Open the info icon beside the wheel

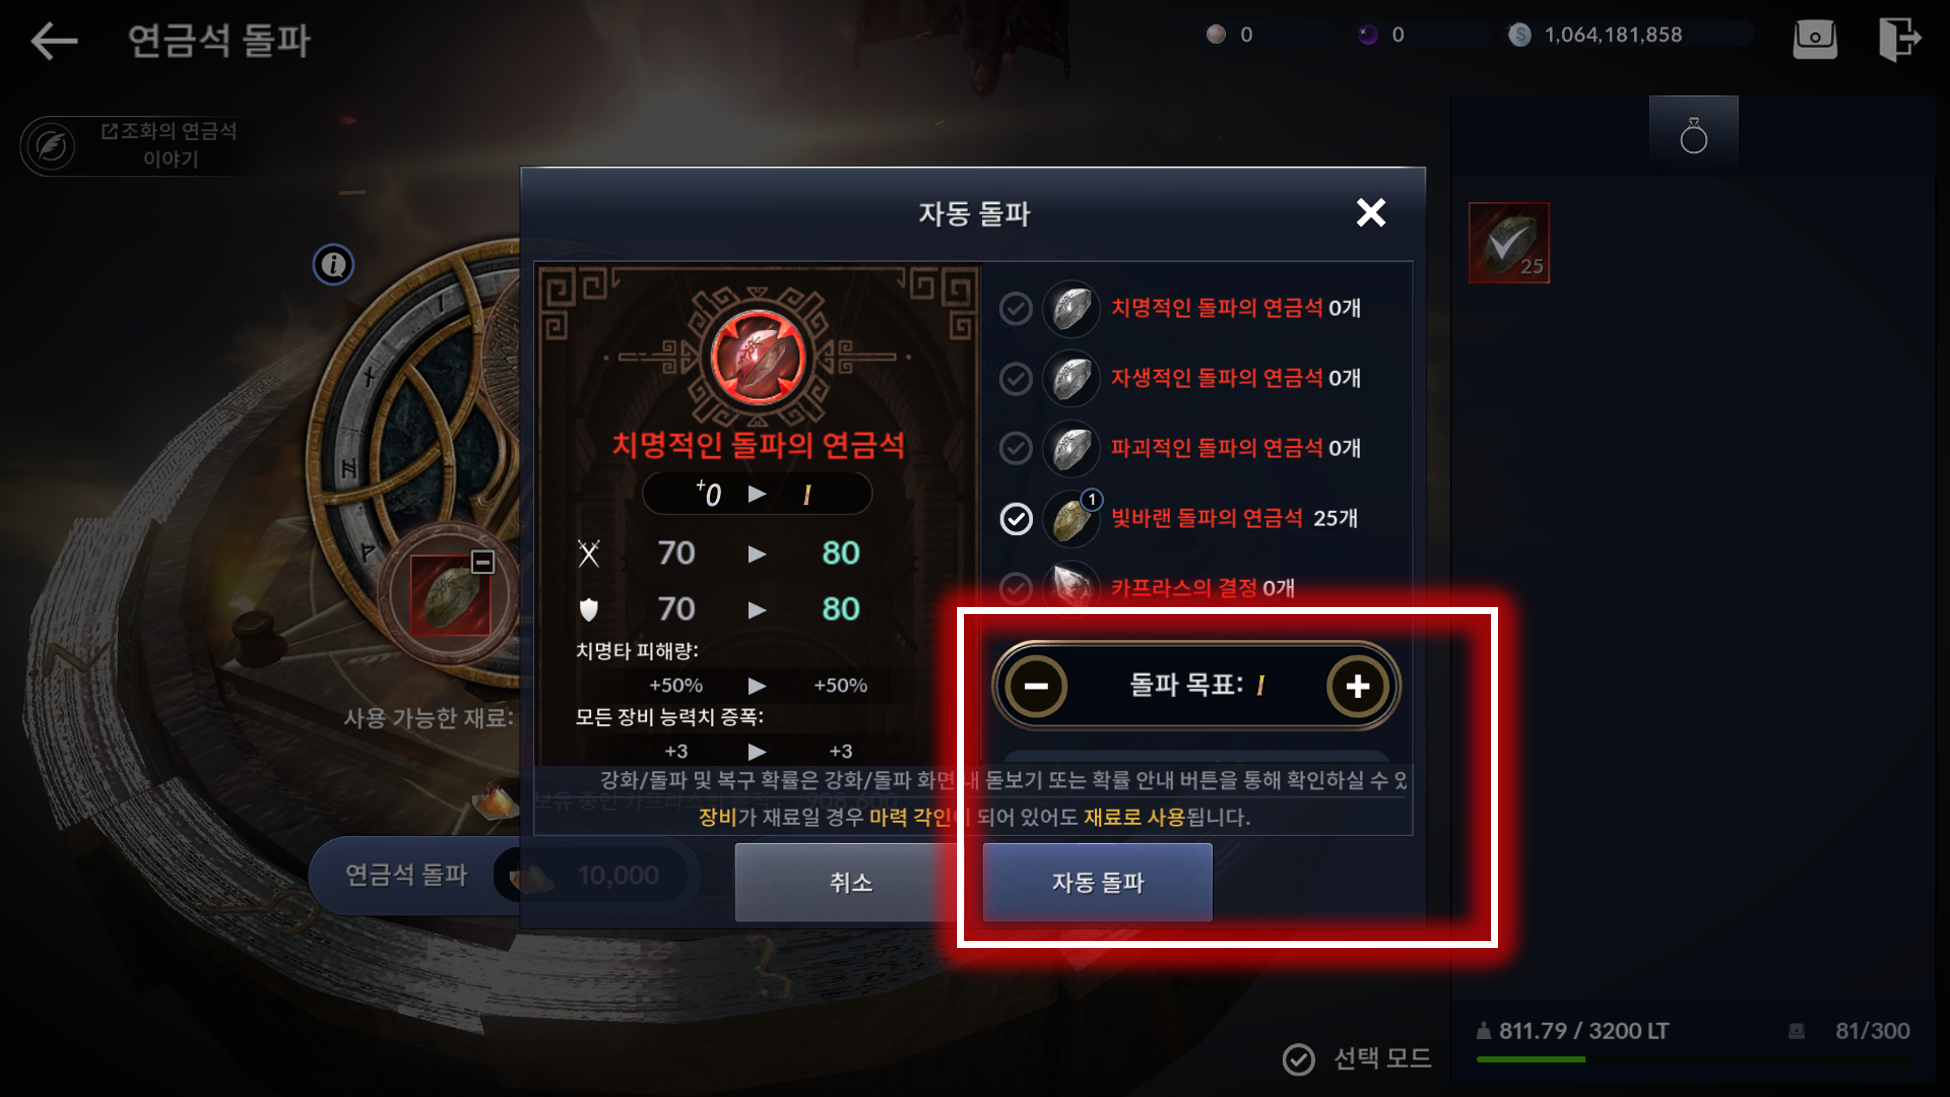pyautogui.click(x=333, y=265)
